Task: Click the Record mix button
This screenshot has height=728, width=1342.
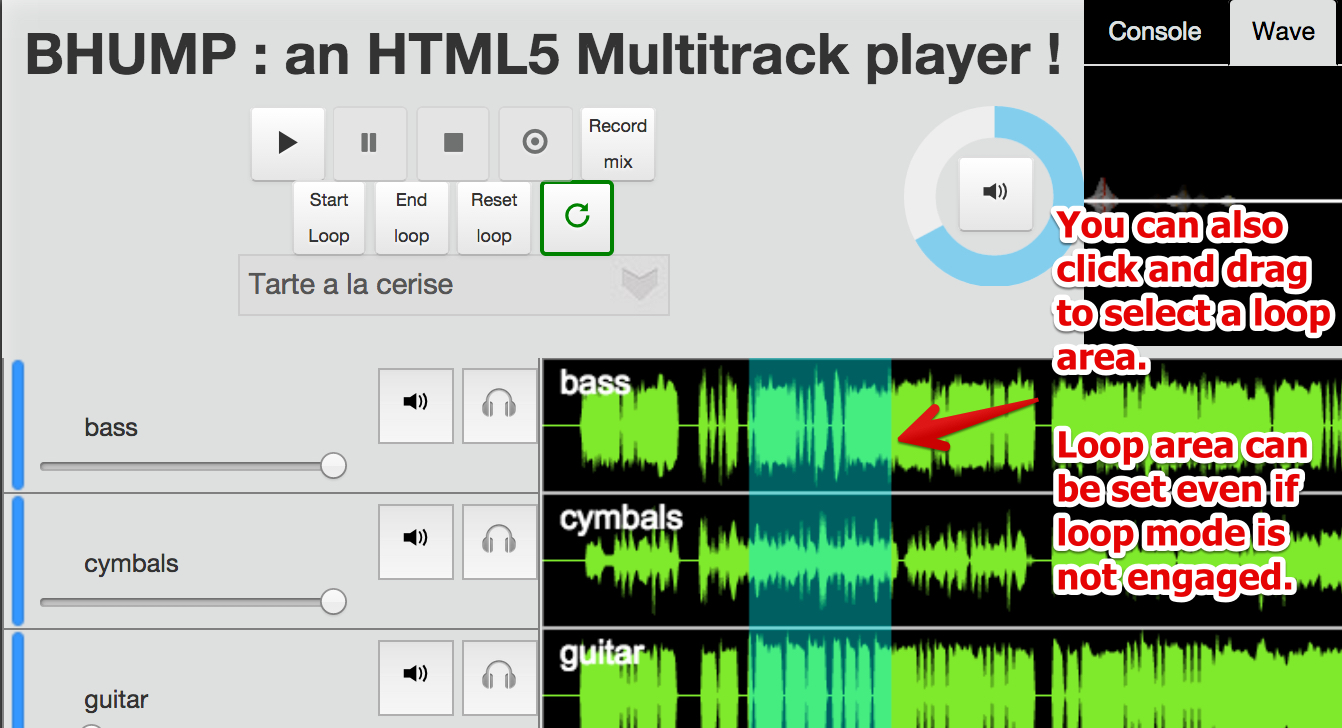Action: [x=618, y=143]
